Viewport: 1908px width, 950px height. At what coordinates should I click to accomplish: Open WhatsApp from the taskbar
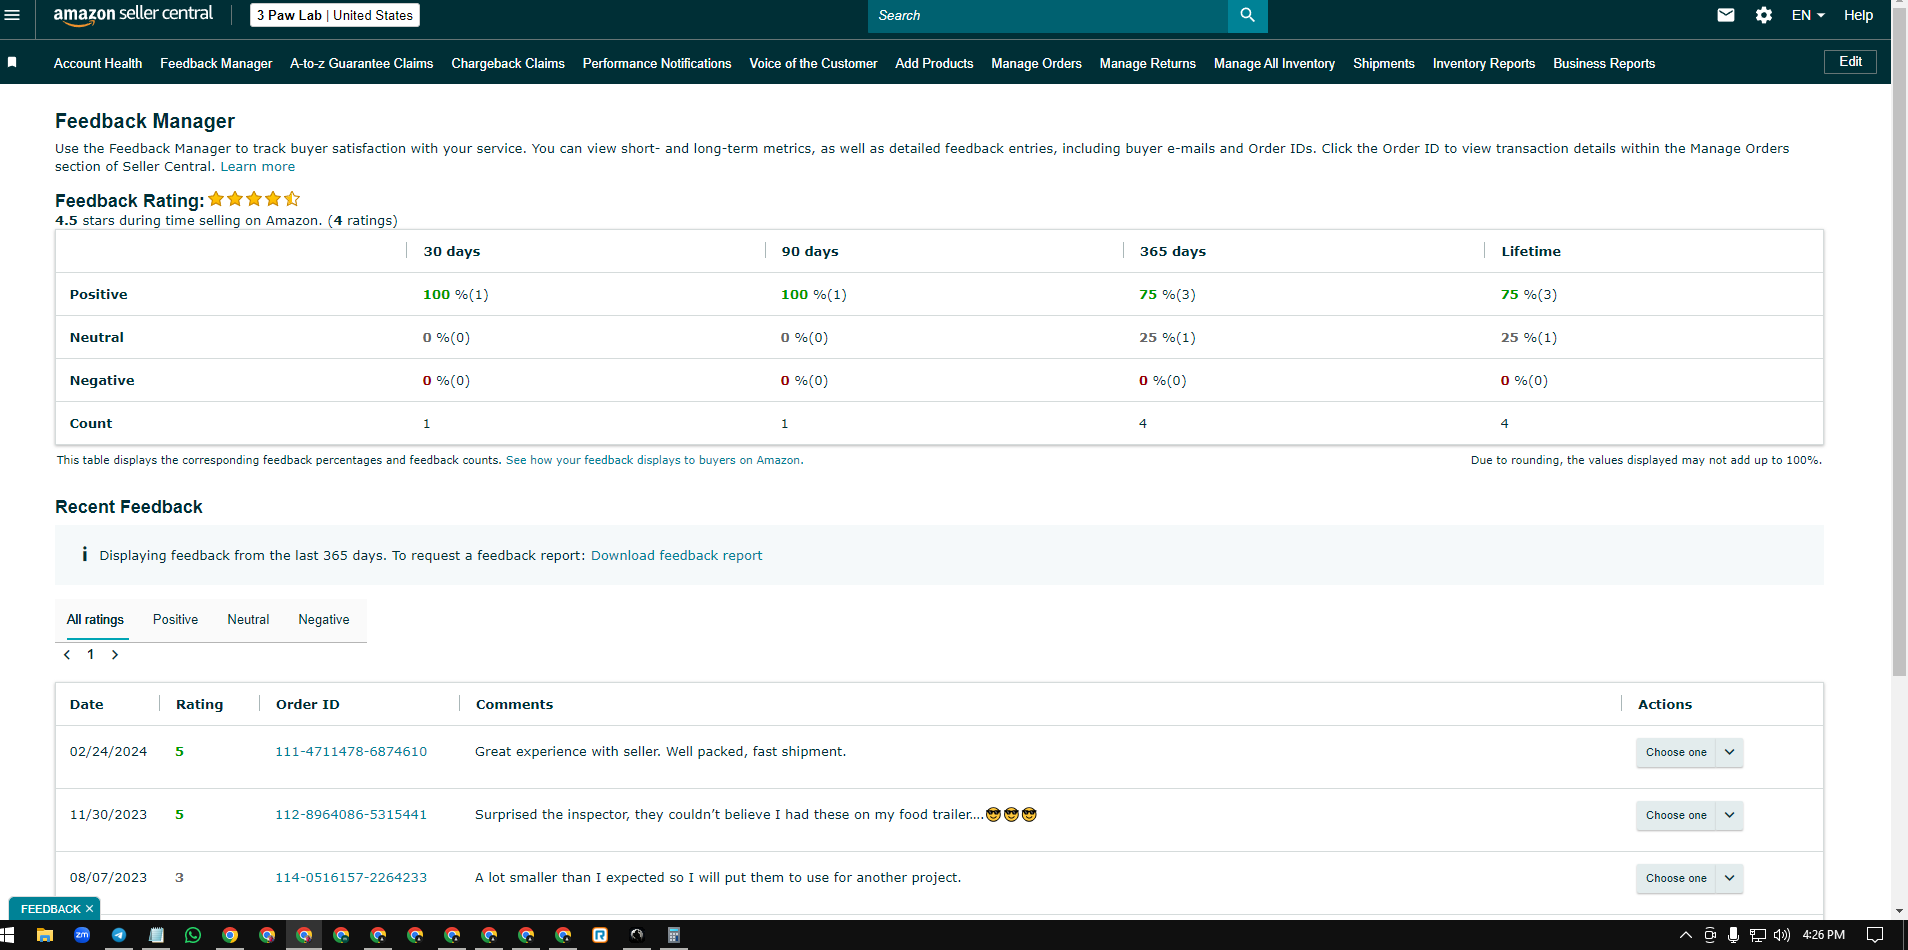click(193, 935)
